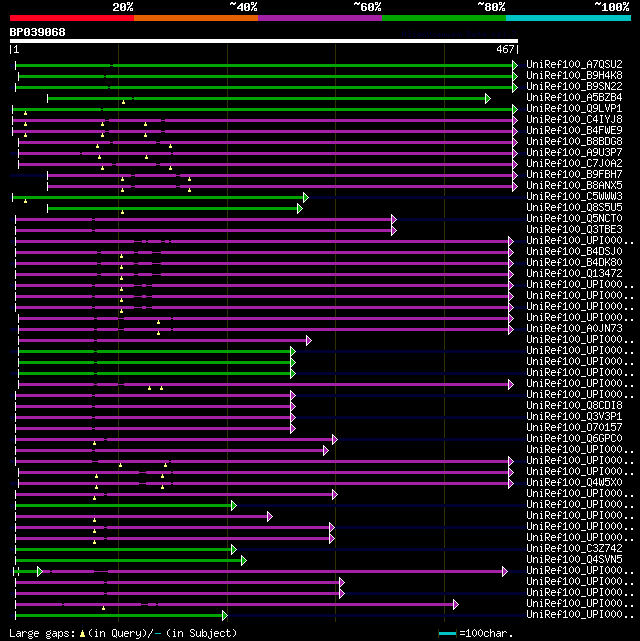Select the UniRef100_C3Z742 label

[574, 549]
